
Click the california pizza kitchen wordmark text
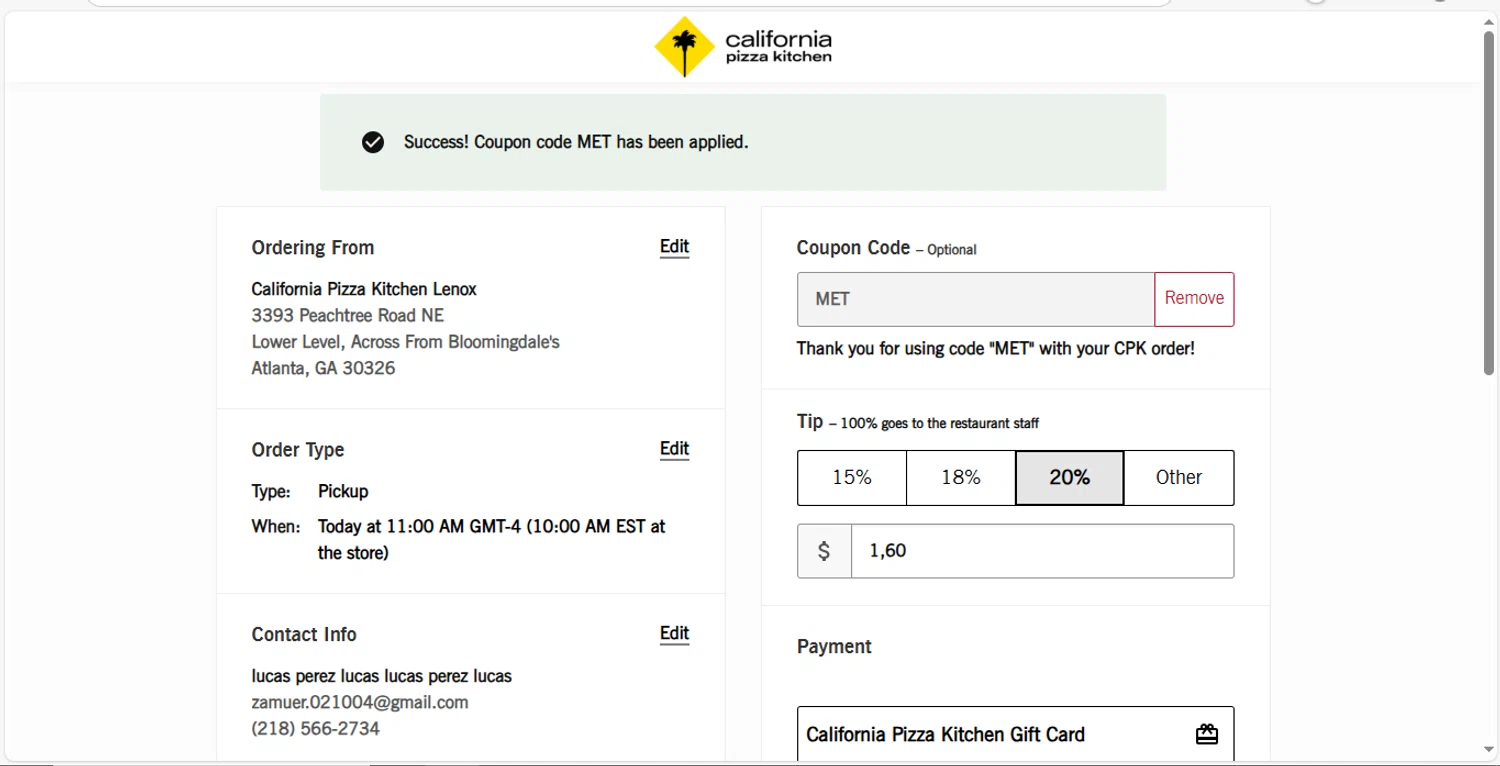(x=778, y=46)
